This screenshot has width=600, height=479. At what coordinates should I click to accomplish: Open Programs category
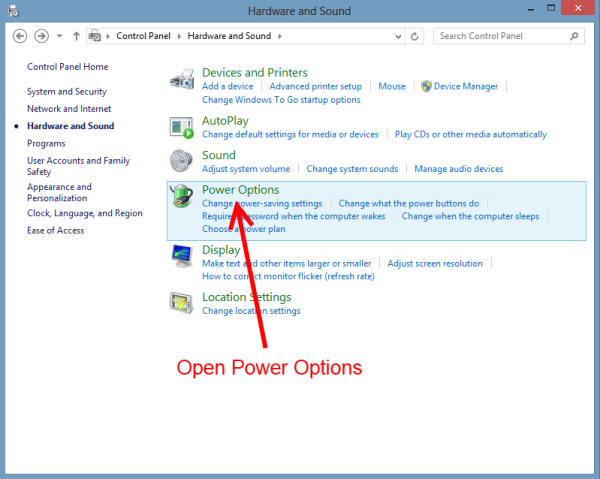pyautogui.click(x=46, y=143)
